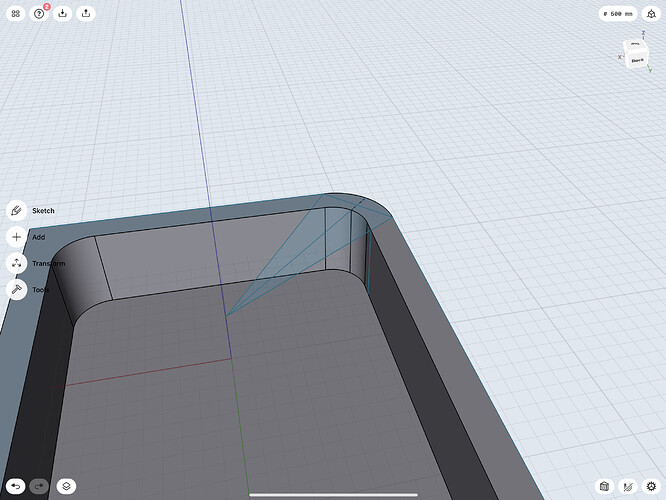Toggle the grid snapping ruler icon
Screen dimensions: 666x500
(x=628, y=486)
